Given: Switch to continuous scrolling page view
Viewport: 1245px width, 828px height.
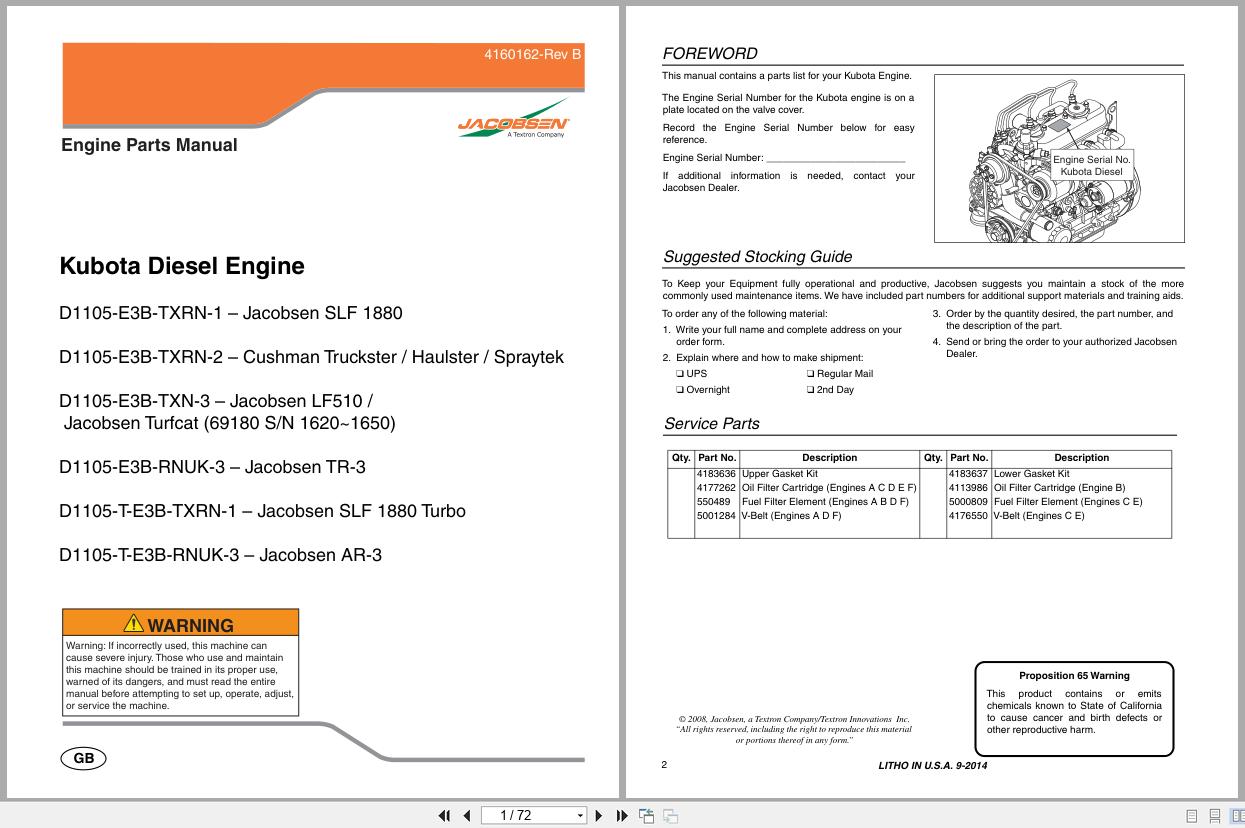Looking at the screenshot, I should coord(1215,816).
